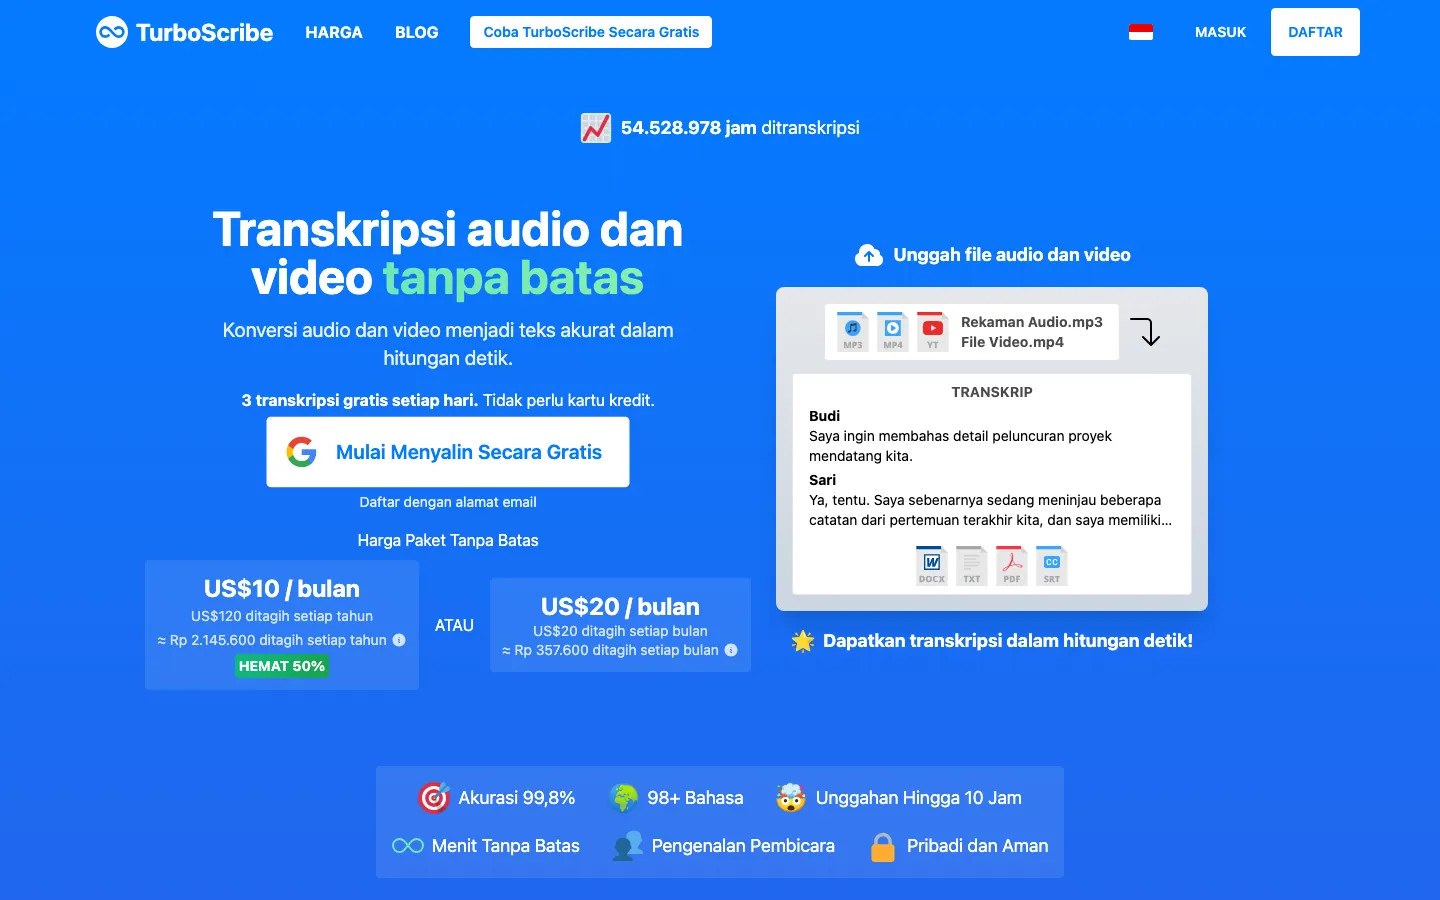1440x900 pixels.
Task: Click exploding head icon Unggahan Hingga 10 Jam
Action: click(x=791, y=798)
